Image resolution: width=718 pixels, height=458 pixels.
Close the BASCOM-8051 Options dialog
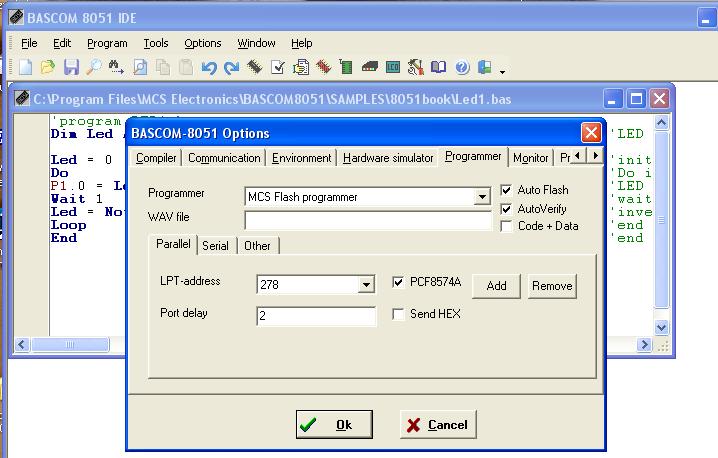(591, 133)
